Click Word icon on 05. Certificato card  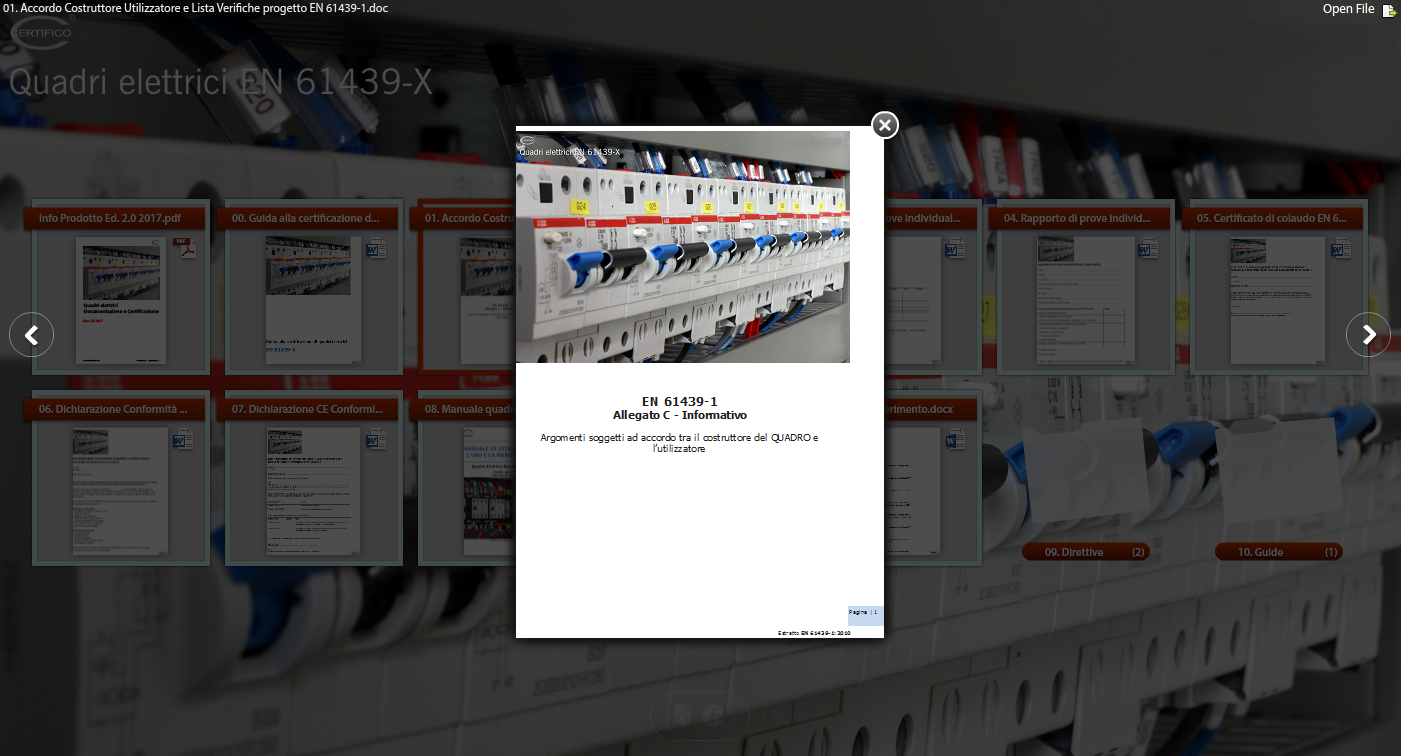coord(1342,248)
